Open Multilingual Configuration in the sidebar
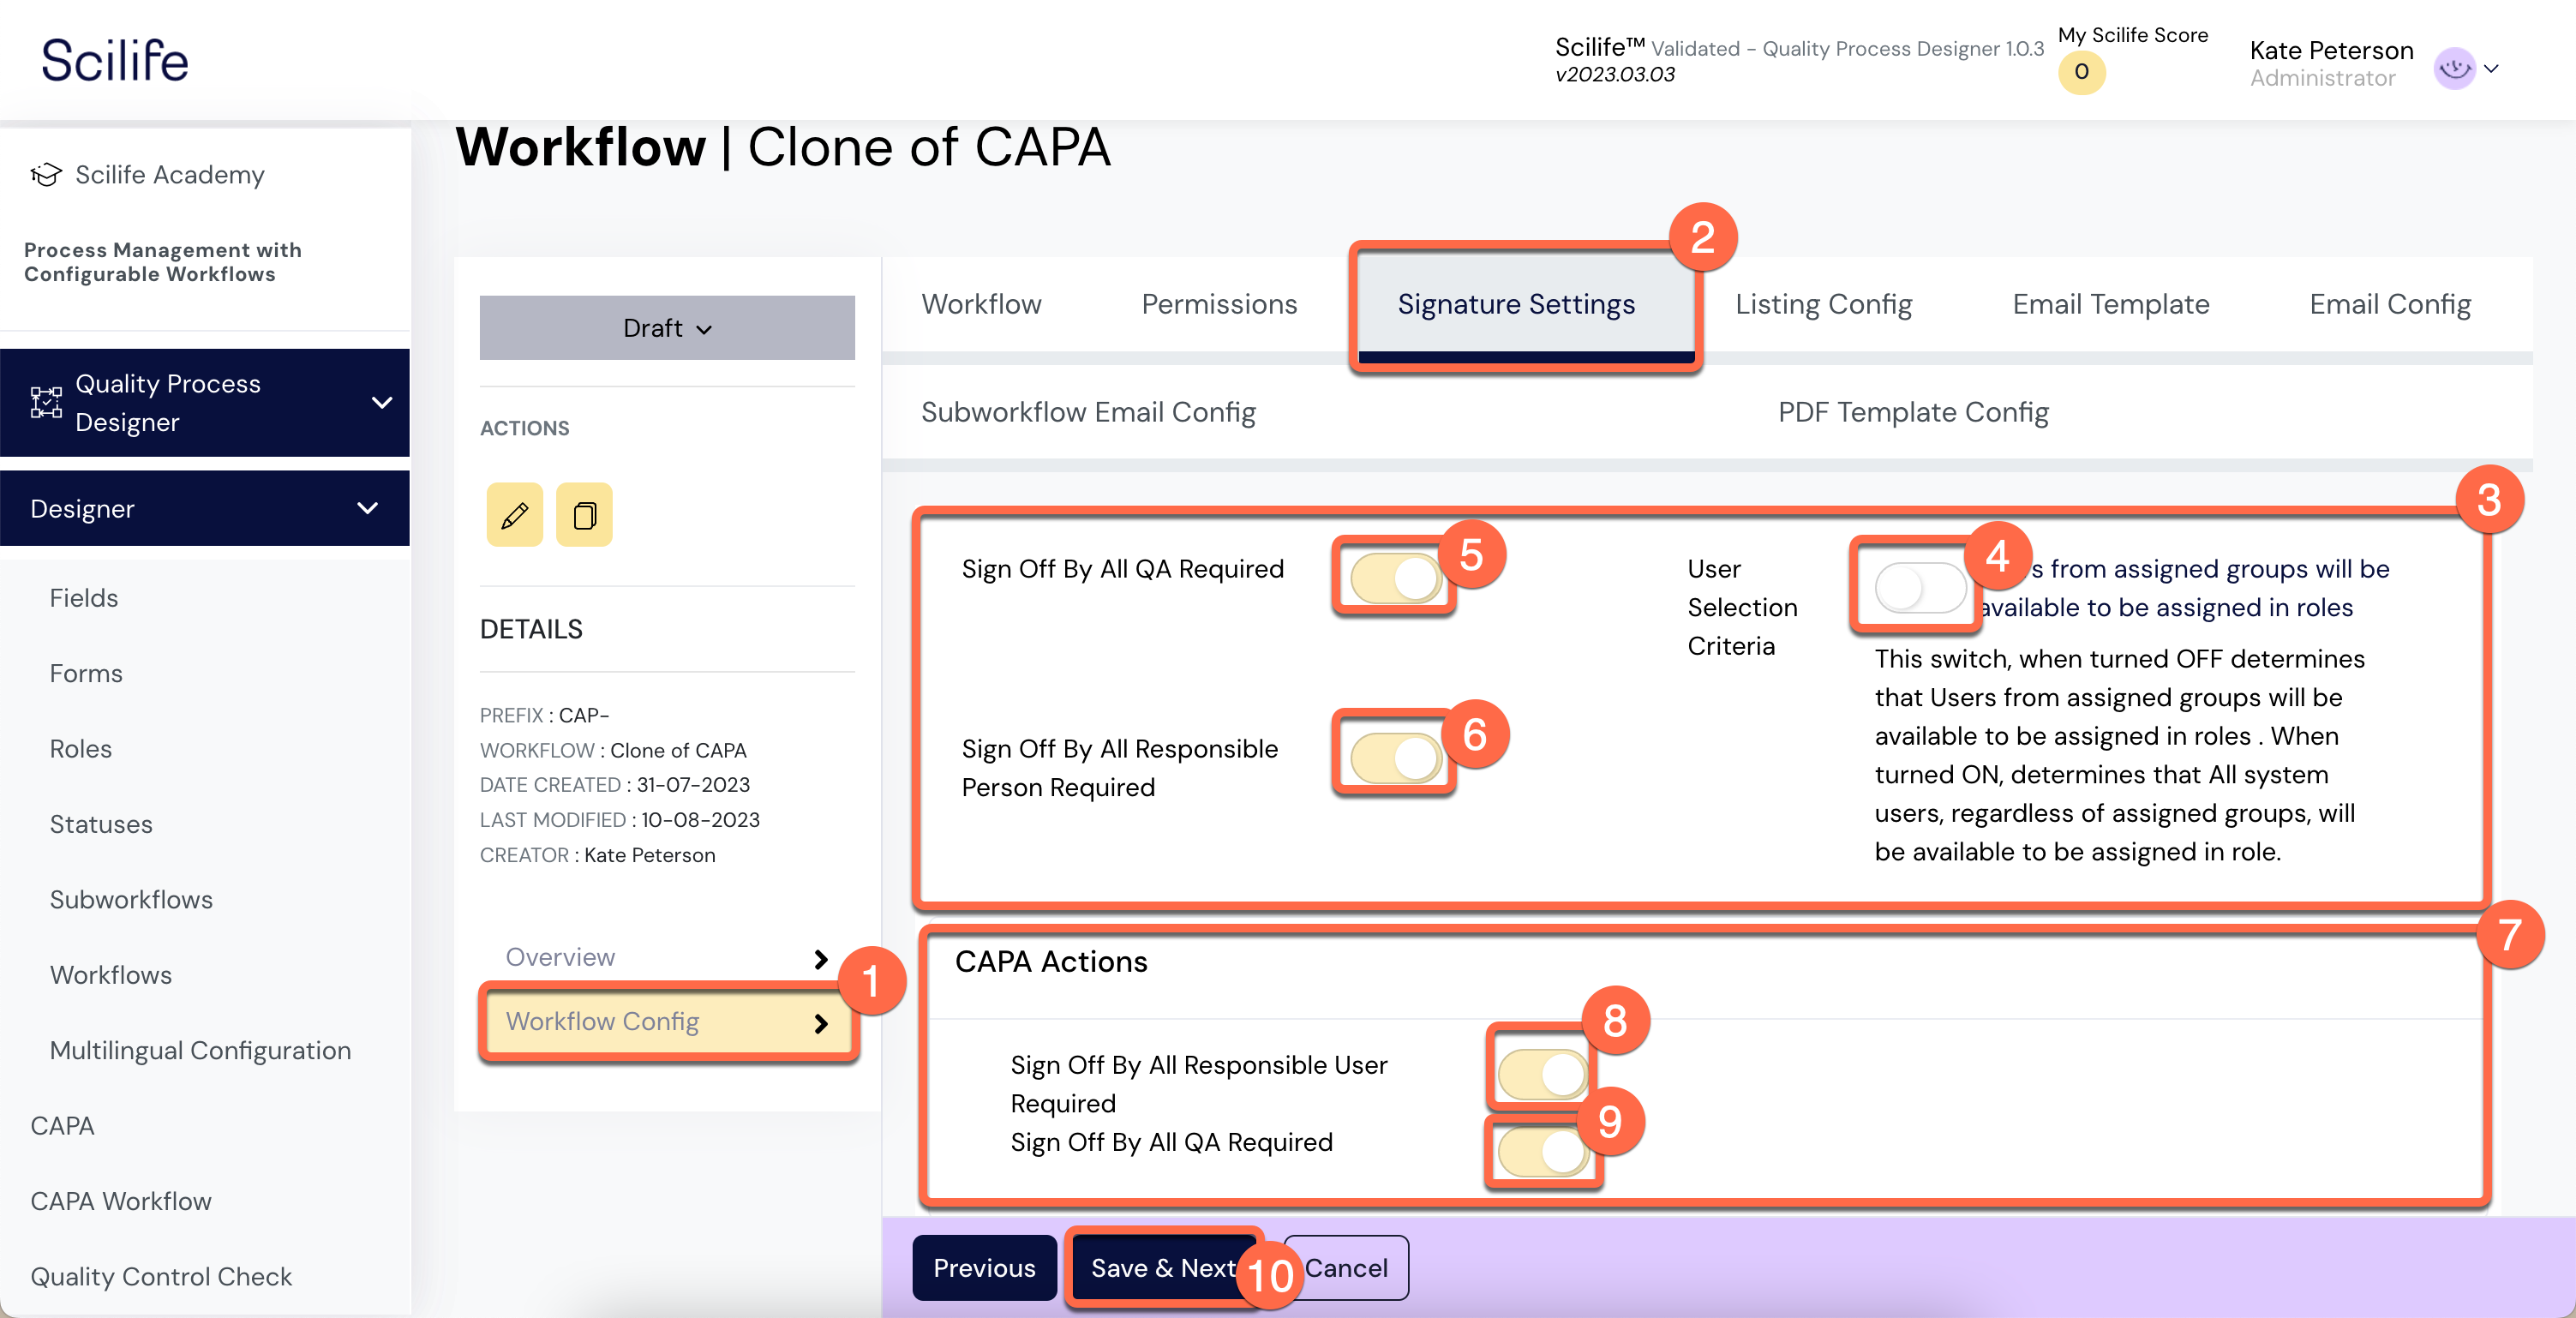Screen dimensions: 2576x1318 pyautogui.click(x=200, y=1050)
